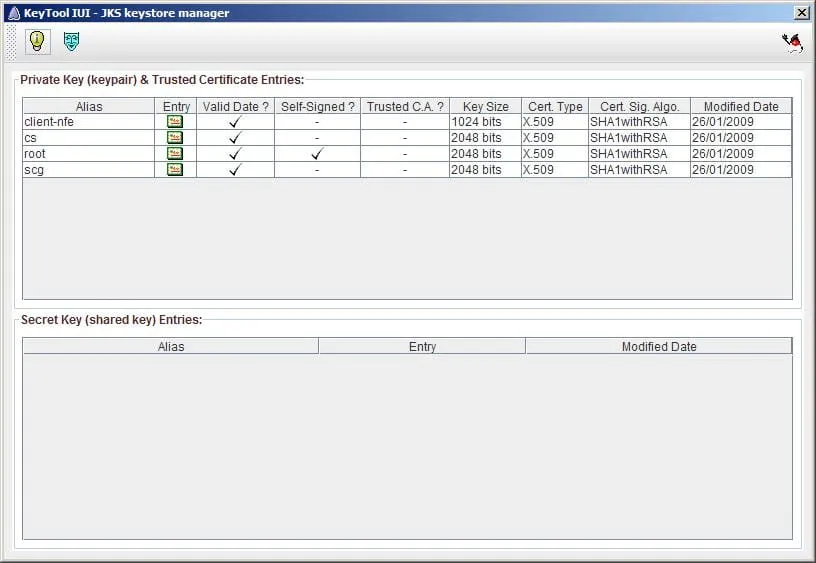Click Self-Signed dash cell for scg

pyautogui.click(x=317, y=170)
